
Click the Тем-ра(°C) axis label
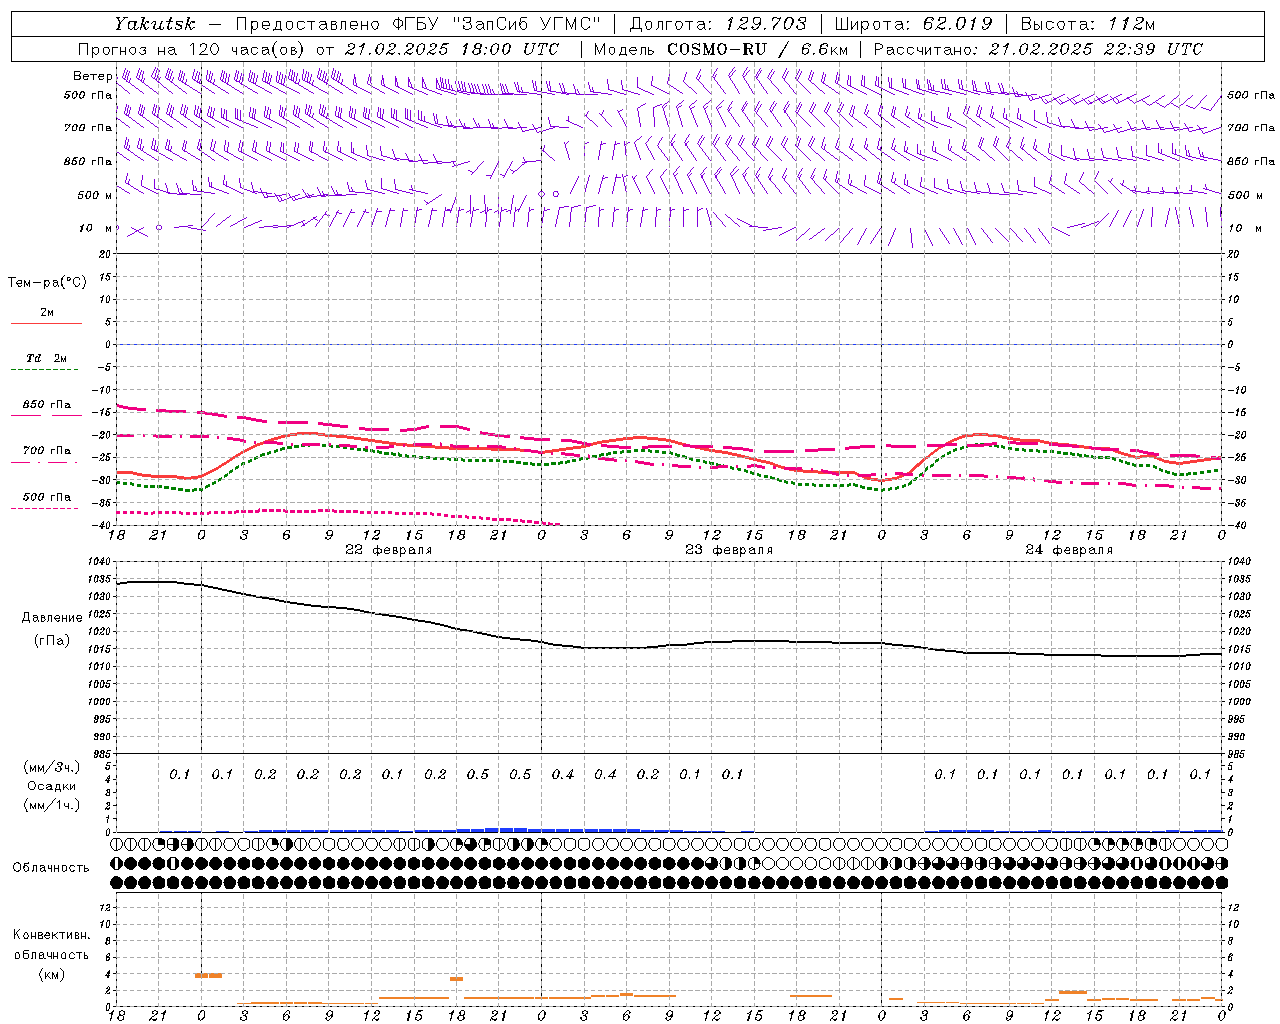pyautogui.click(x=47, y=282)
